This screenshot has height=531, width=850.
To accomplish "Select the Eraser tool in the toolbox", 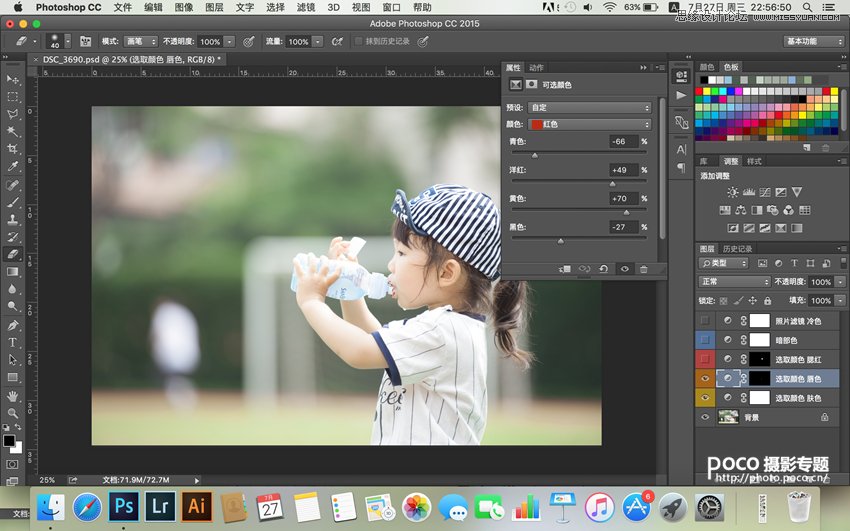I will 12,254.
